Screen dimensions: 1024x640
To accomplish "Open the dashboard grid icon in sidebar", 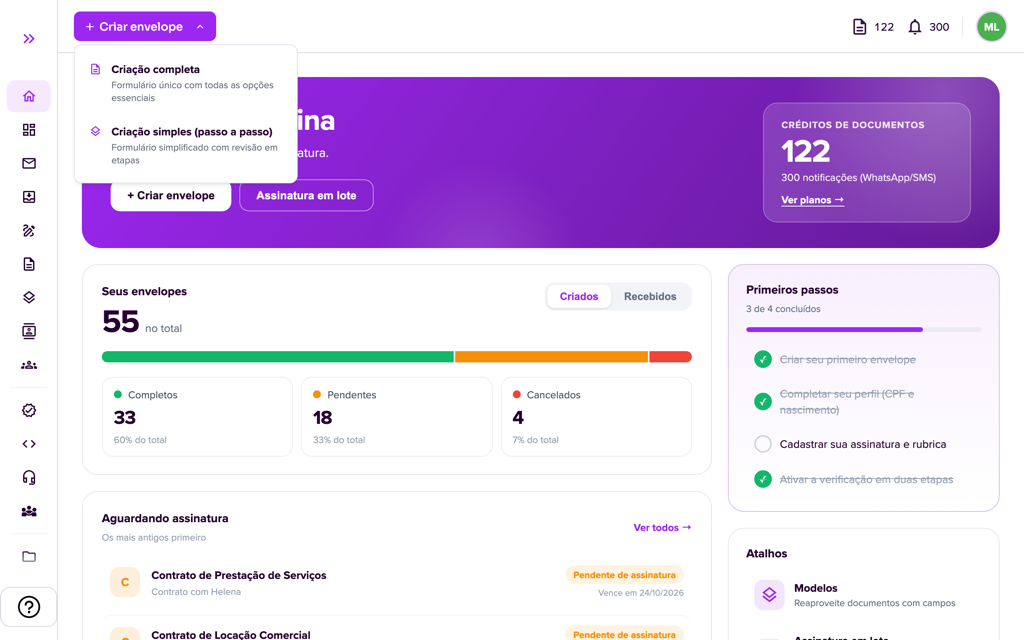I will [29, 130].
